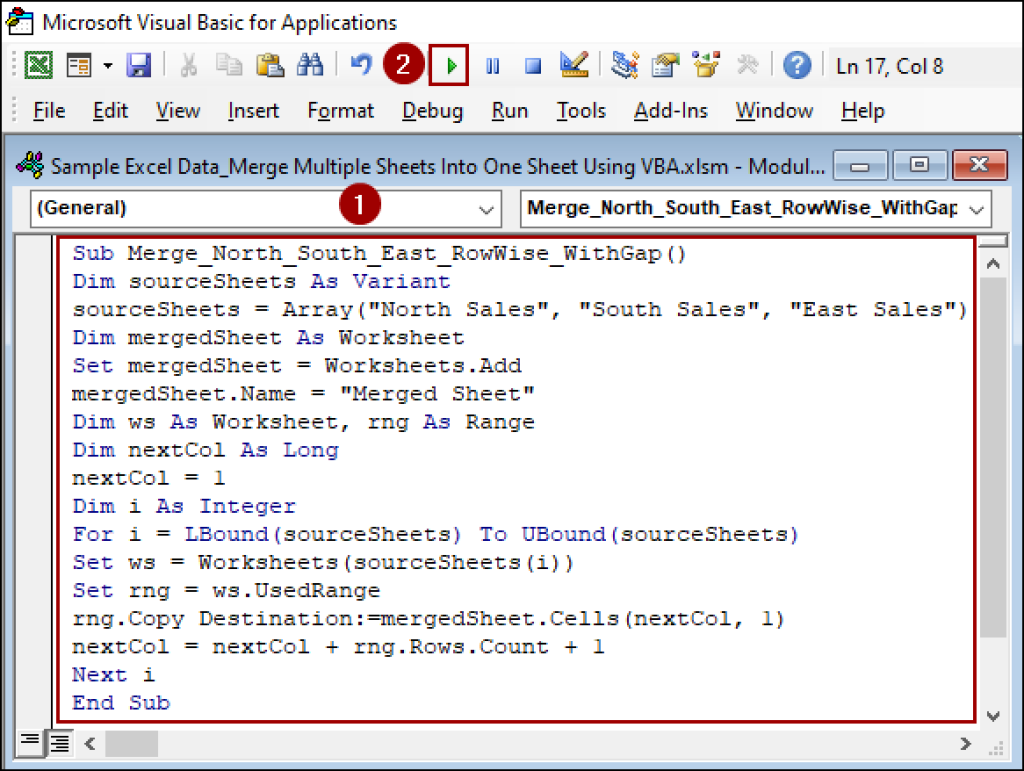Open the Debug menu
Screen dimensions: 1024x771
tap(431, 111)
